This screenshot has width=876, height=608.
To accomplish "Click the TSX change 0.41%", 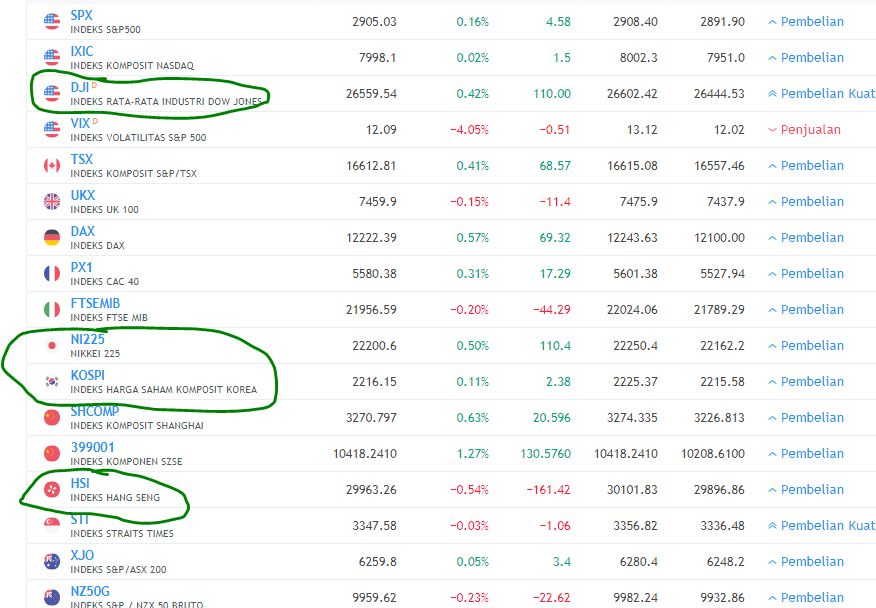I will pyautogui.click(x=473, y=166).
